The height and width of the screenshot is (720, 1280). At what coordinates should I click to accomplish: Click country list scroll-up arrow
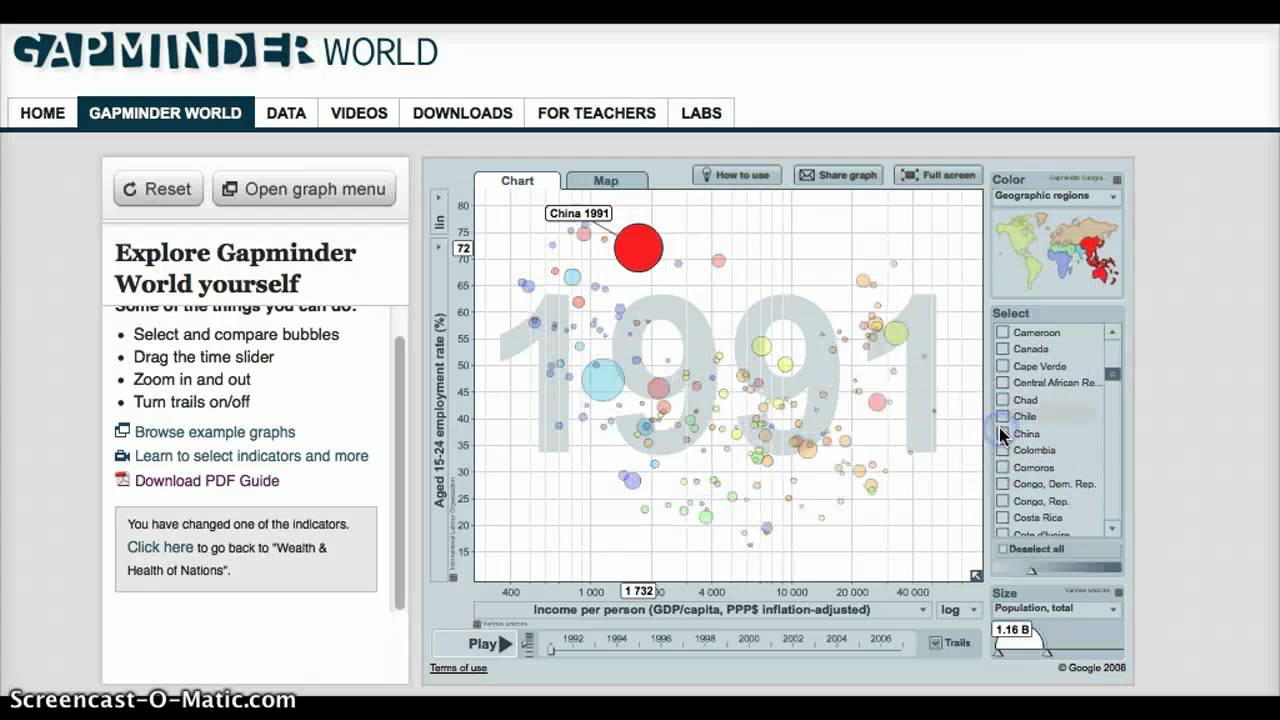pyautogui.click(x=1112, y=332)
